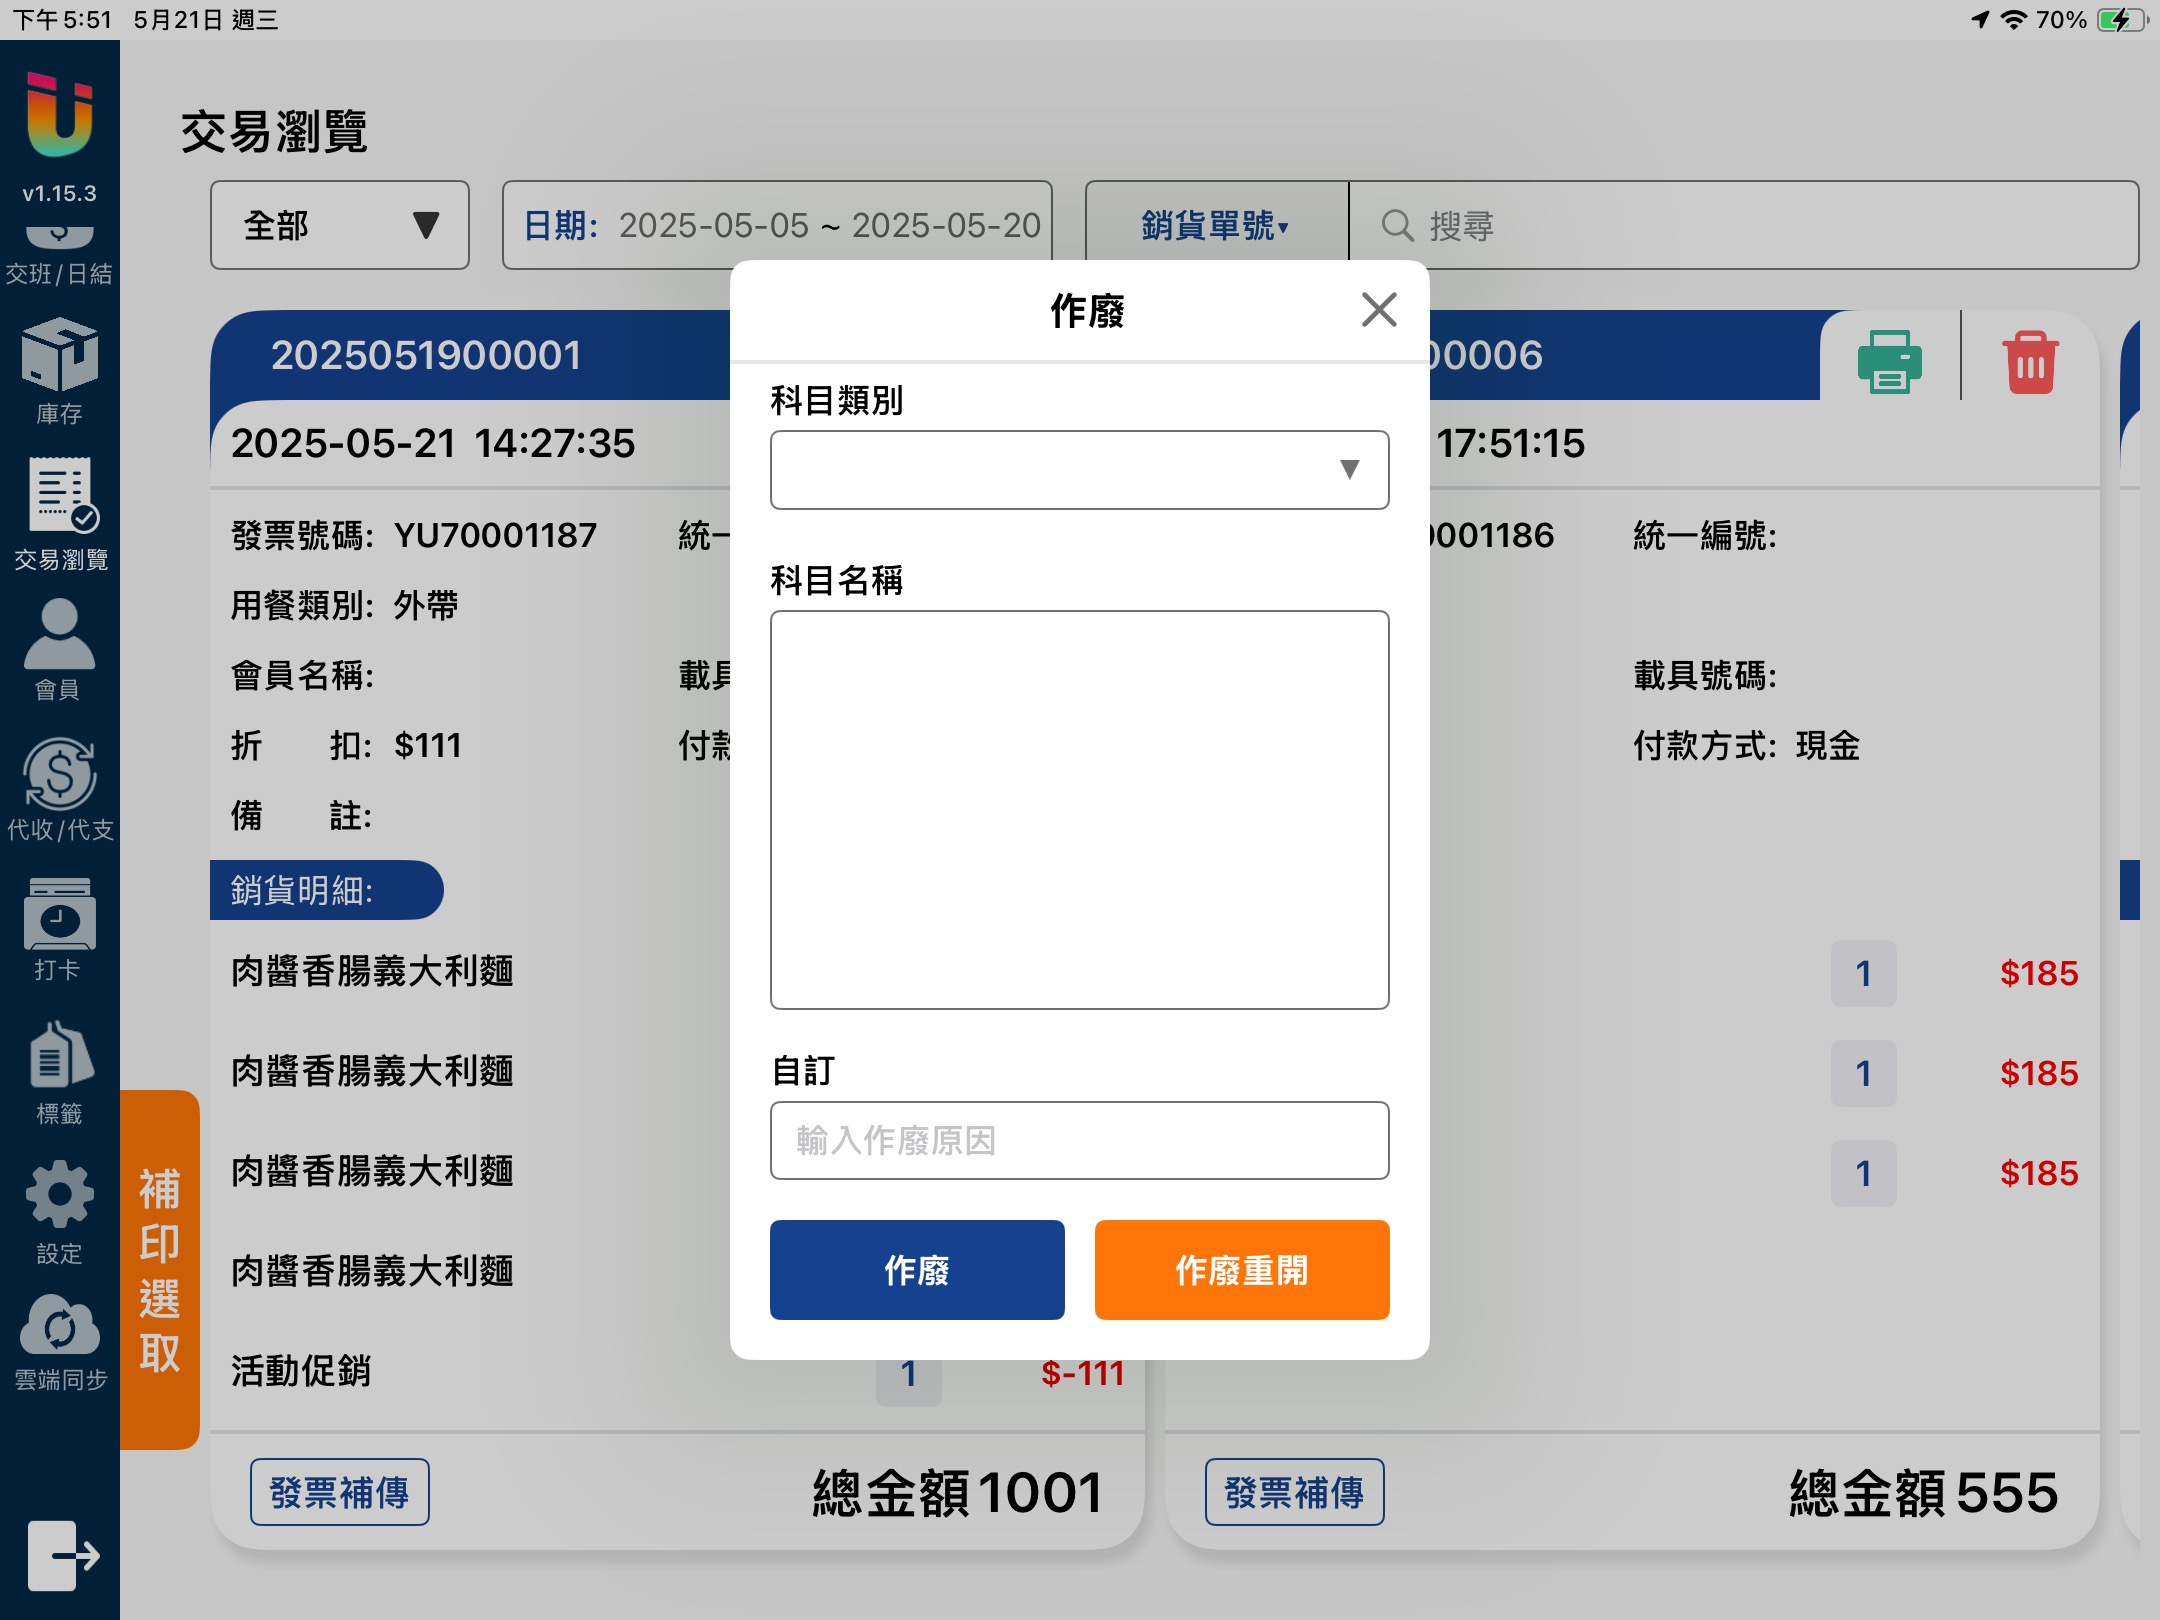2160x1620 pixels.
Task: Click the logout arrow icon
Action: coord(63,1555)
